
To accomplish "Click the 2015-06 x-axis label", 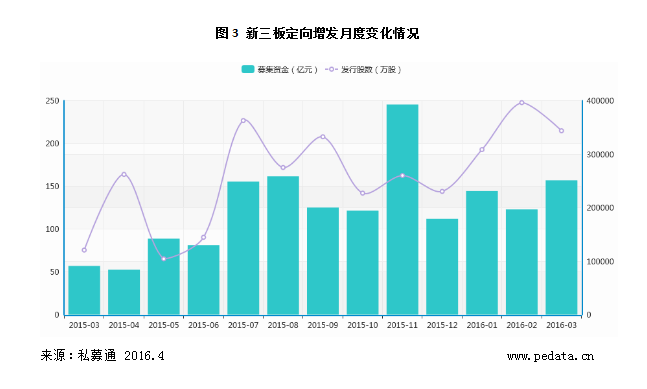I will (x=203, y=325).
